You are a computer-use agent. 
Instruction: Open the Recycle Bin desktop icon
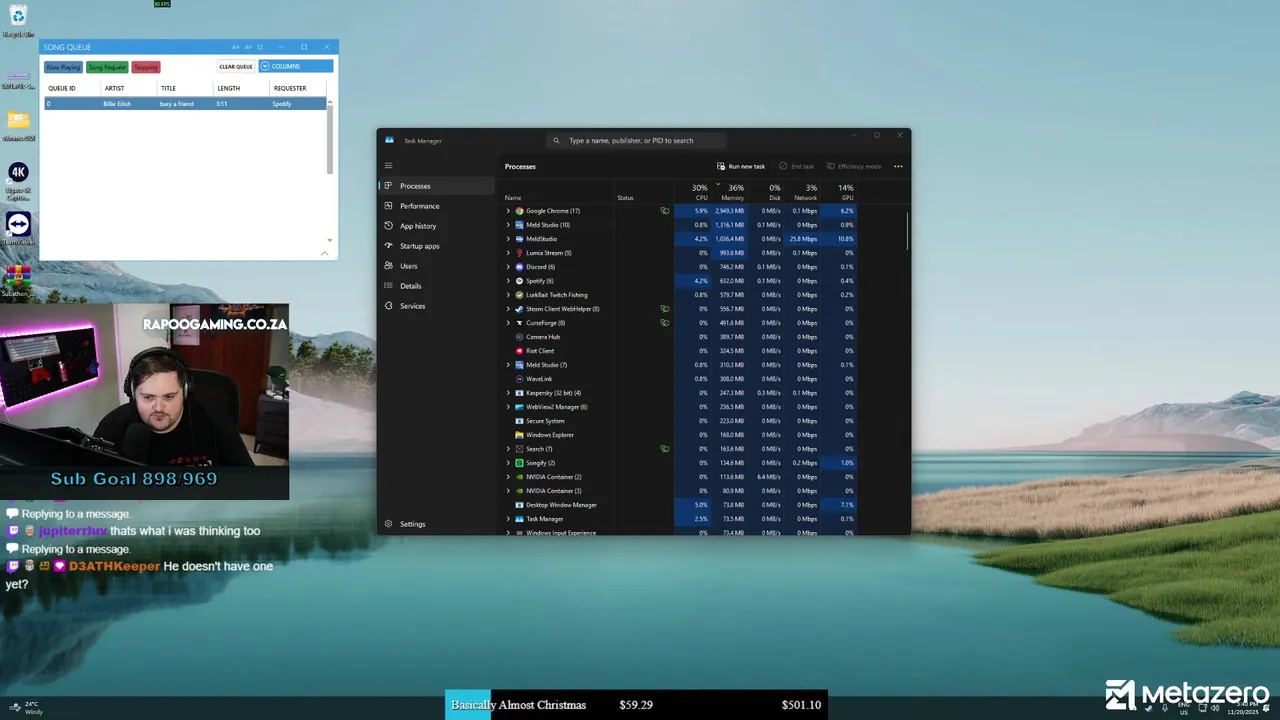coord(18,20)
